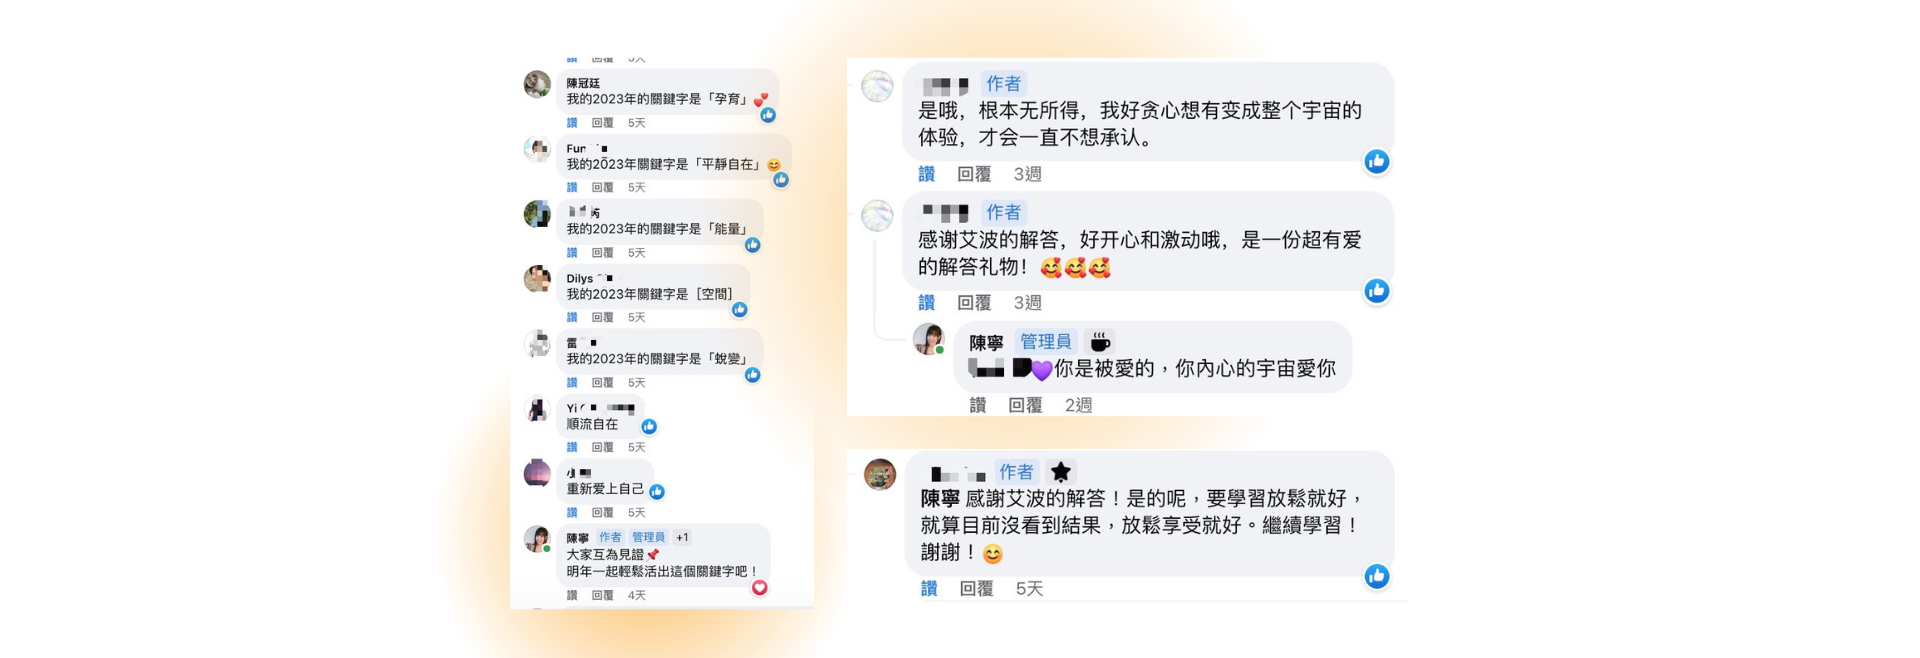Click the thumbs-up on the 根本无所得 comment
Image resolution: width=1920 pixels, height=658 pixels.
click(1377, 161)
